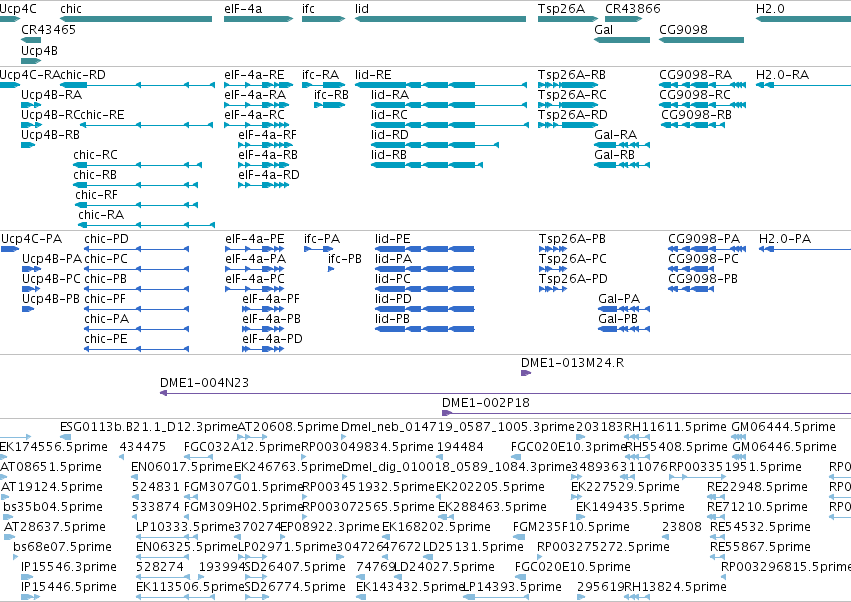Click the CG9098-RA transcript label
Image resolution: width=851 pixels, height=602 pixels.
(696, 74)
